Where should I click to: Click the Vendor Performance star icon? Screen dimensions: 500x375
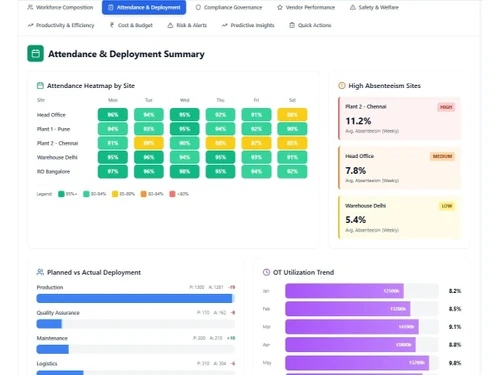pos(280,7)
